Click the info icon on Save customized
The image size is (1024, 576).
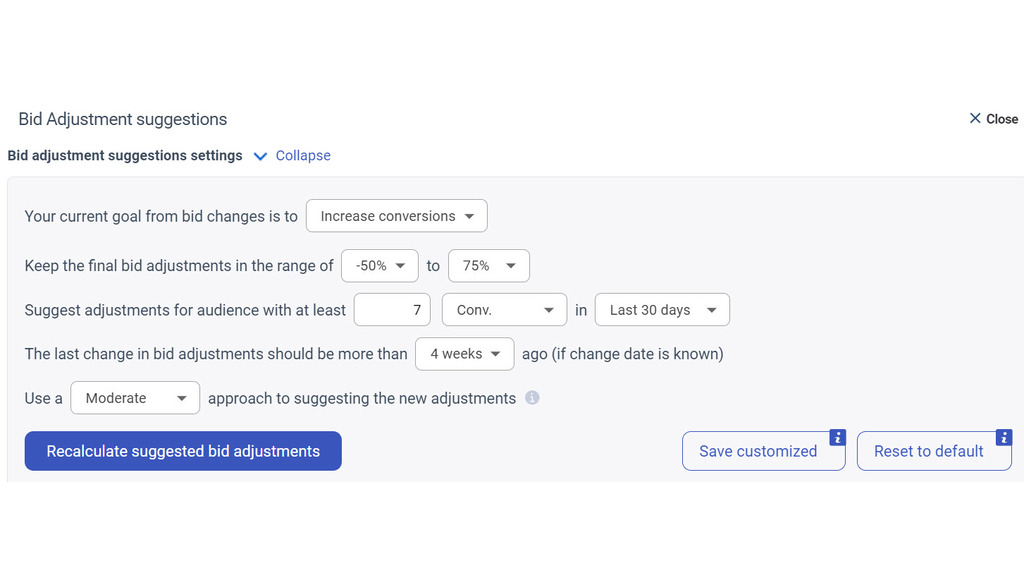coord(837,438)
